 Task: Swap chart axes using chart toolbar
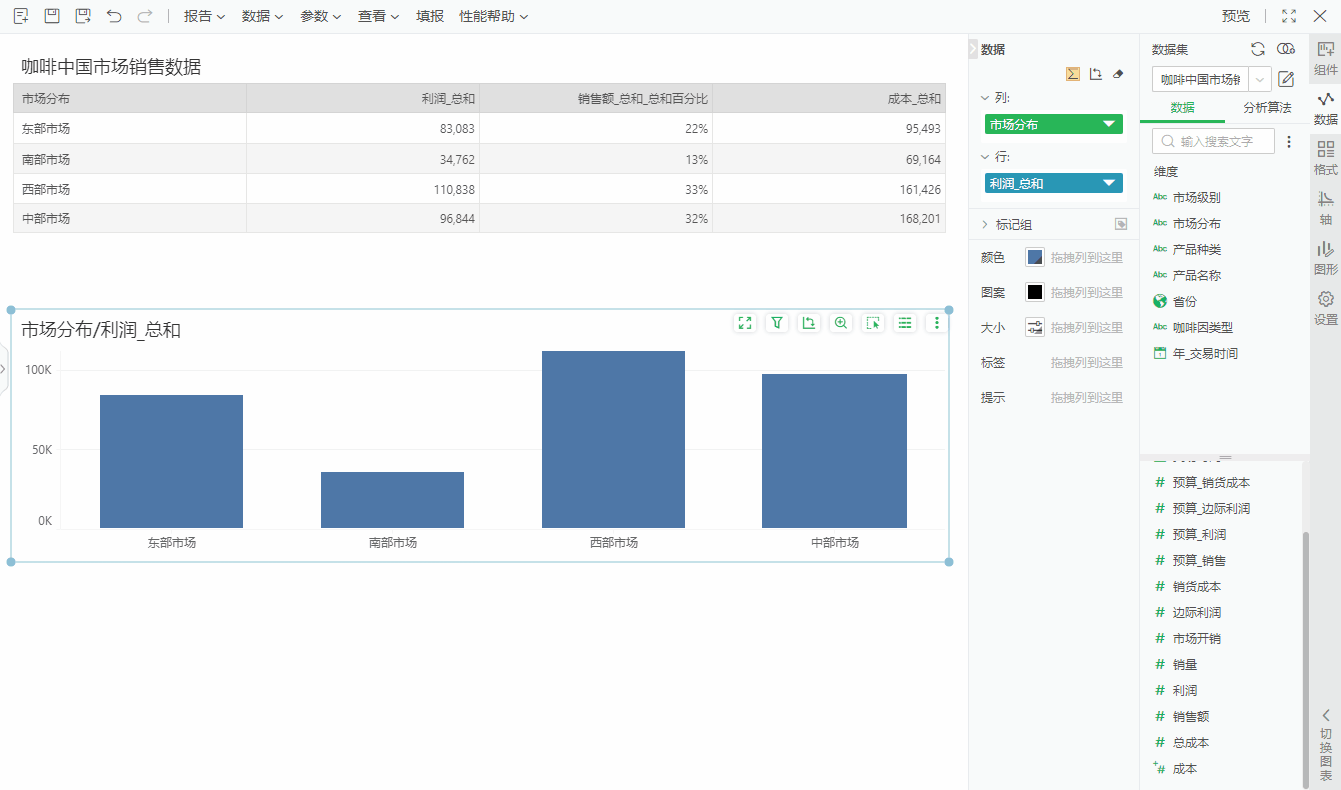click(809, 322)
